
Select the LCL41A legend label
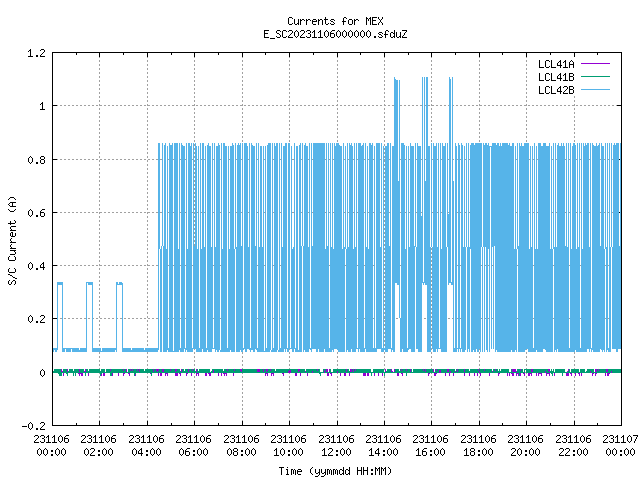(556, 64)
